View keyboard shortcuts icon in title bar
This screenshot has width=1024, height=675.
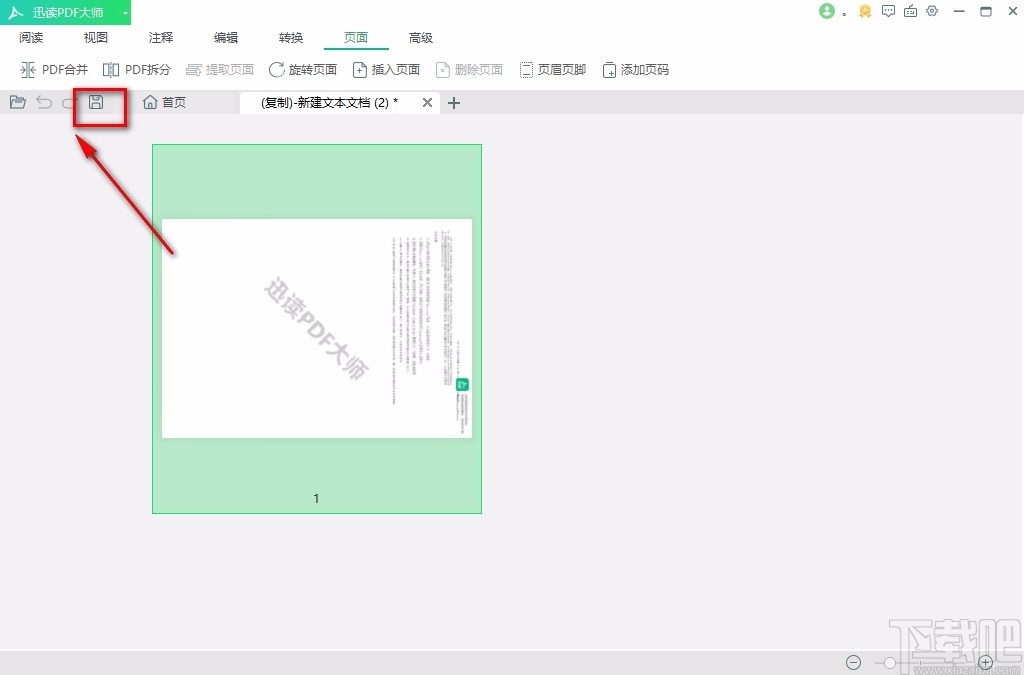910,11
